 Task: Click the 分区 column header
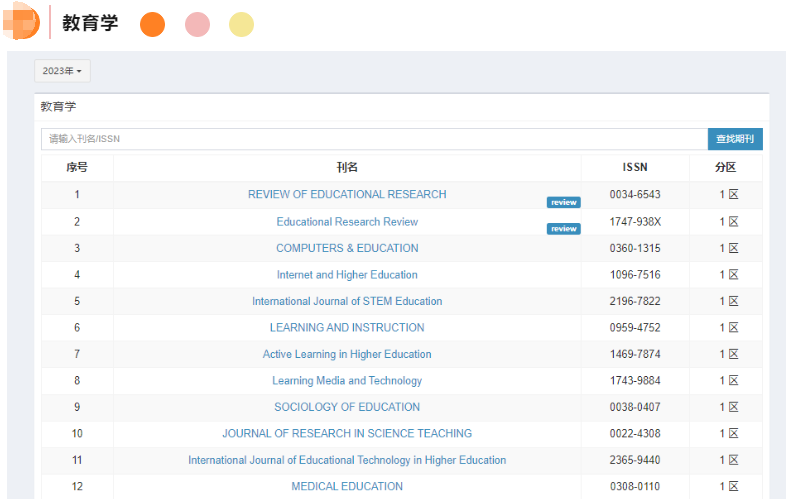pos(725,168)
